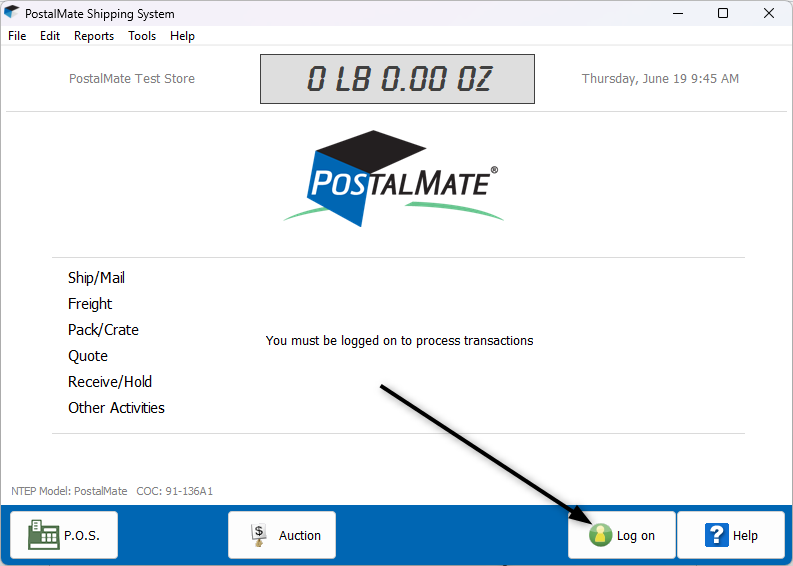The width and height of the screenshot is (793, 566).
Task: Open the Help menu in menu bar
Action: pos(182,36)
